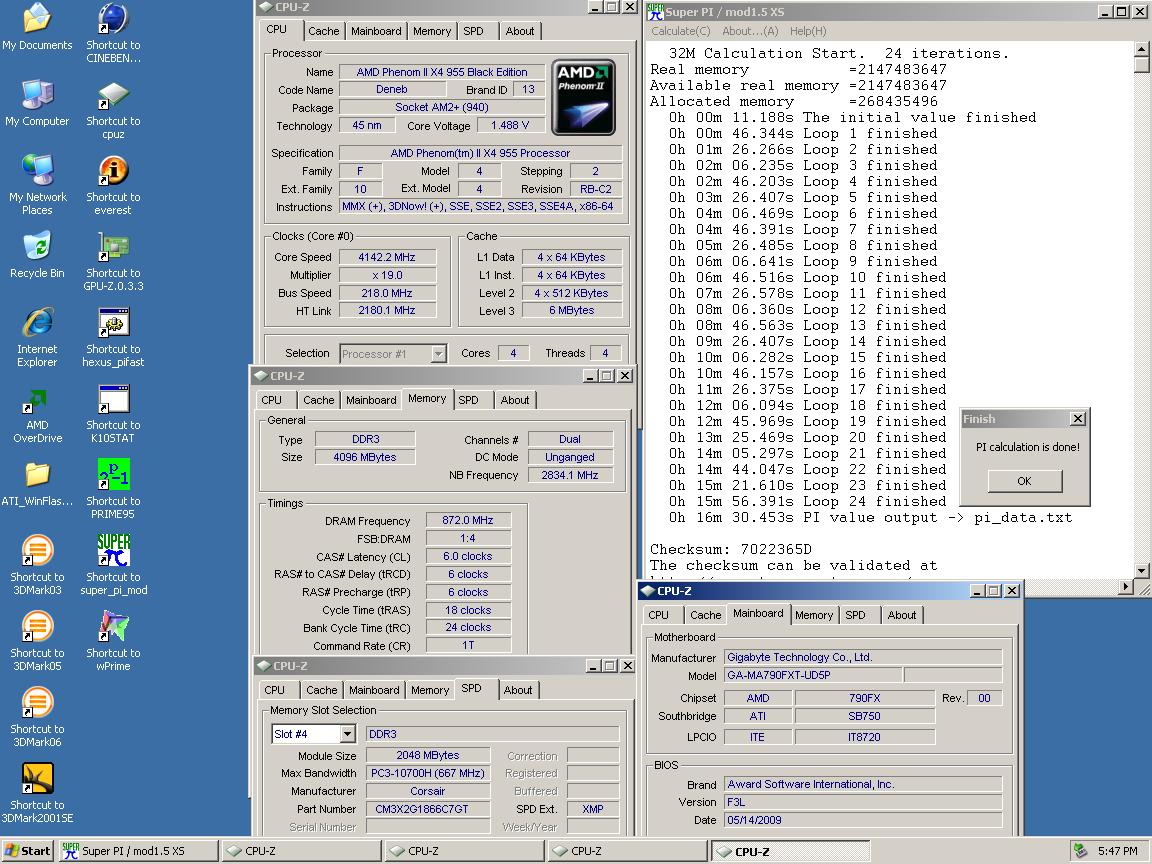Click the taskbar clock showing 5:47 PM

[1117, 851]
